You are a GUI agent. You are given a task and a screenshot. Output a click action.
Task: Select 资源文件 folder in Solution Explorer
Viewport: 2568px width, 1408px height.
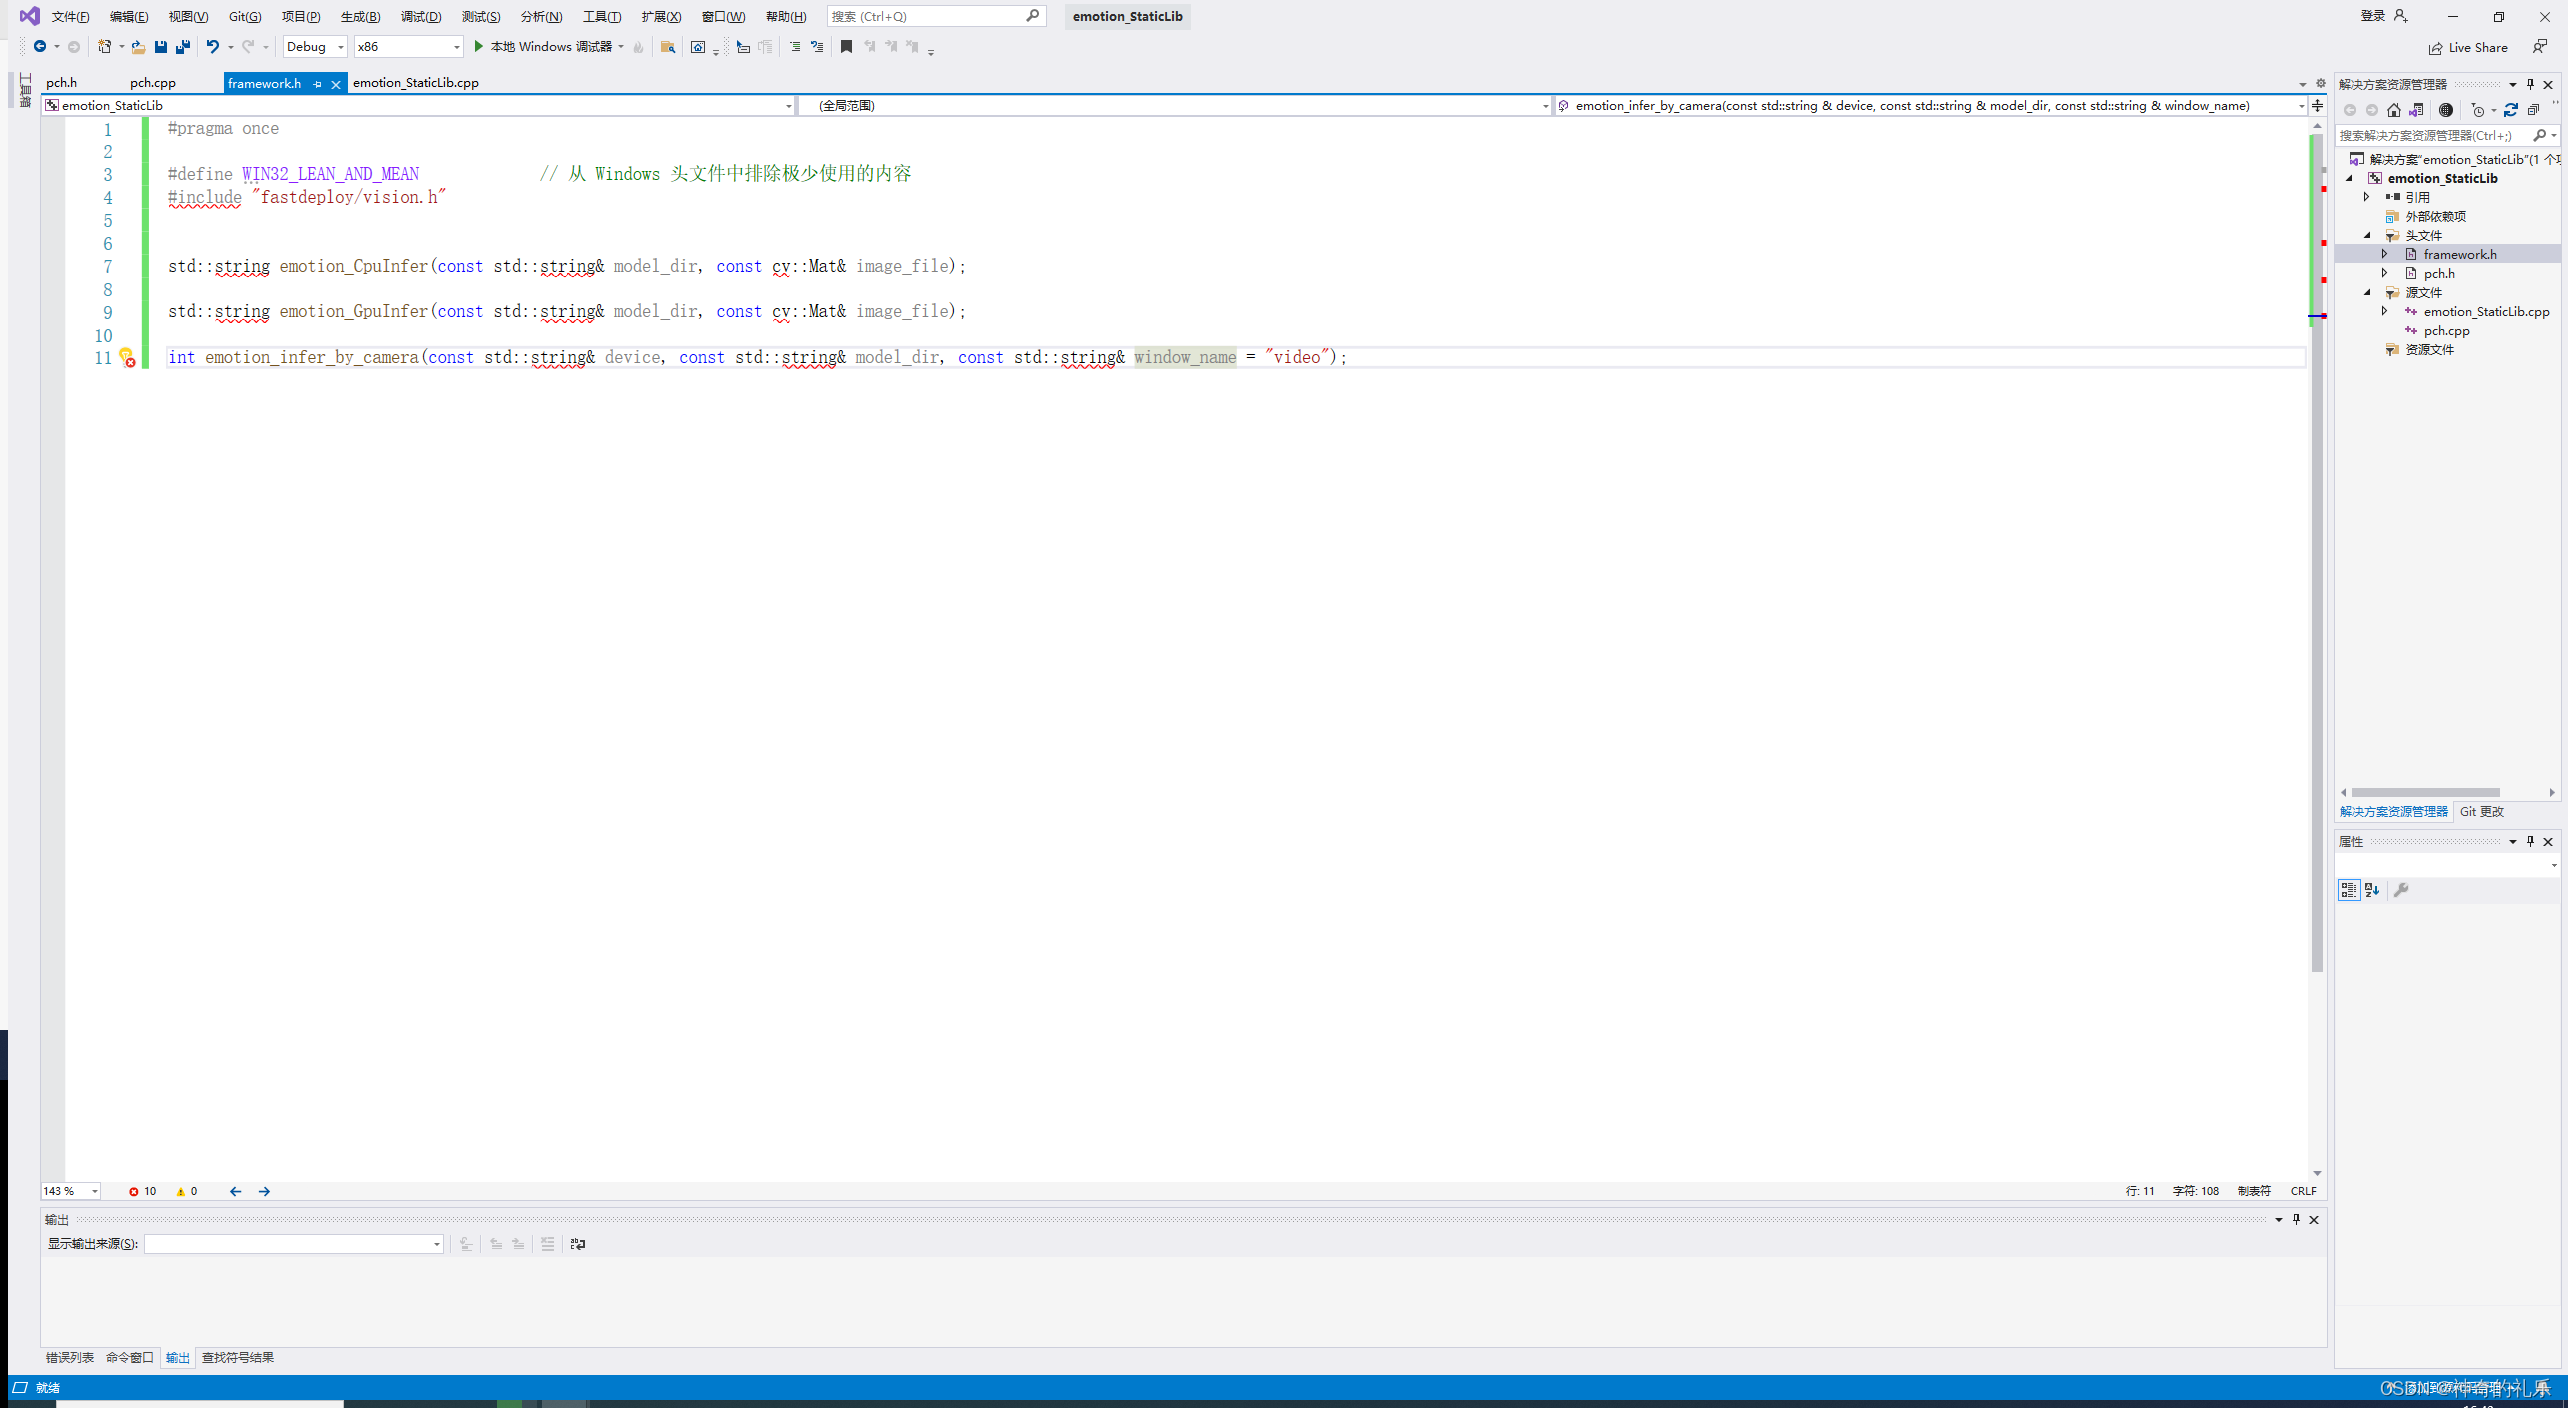click(x=2429, y=349)
